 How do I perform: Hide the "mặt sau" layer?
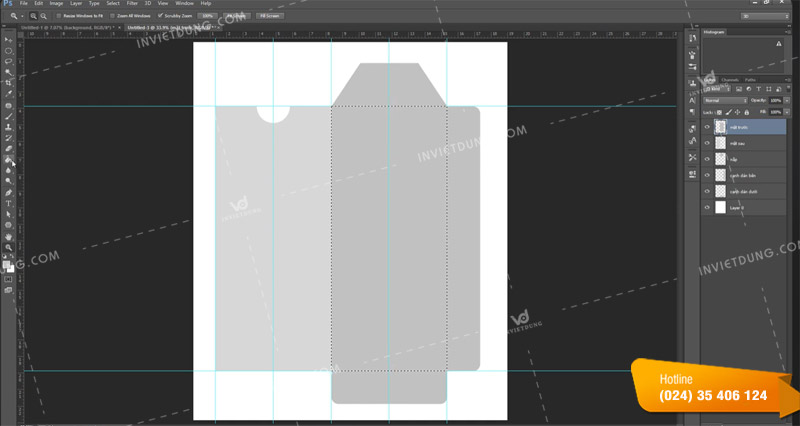(707, 144)
